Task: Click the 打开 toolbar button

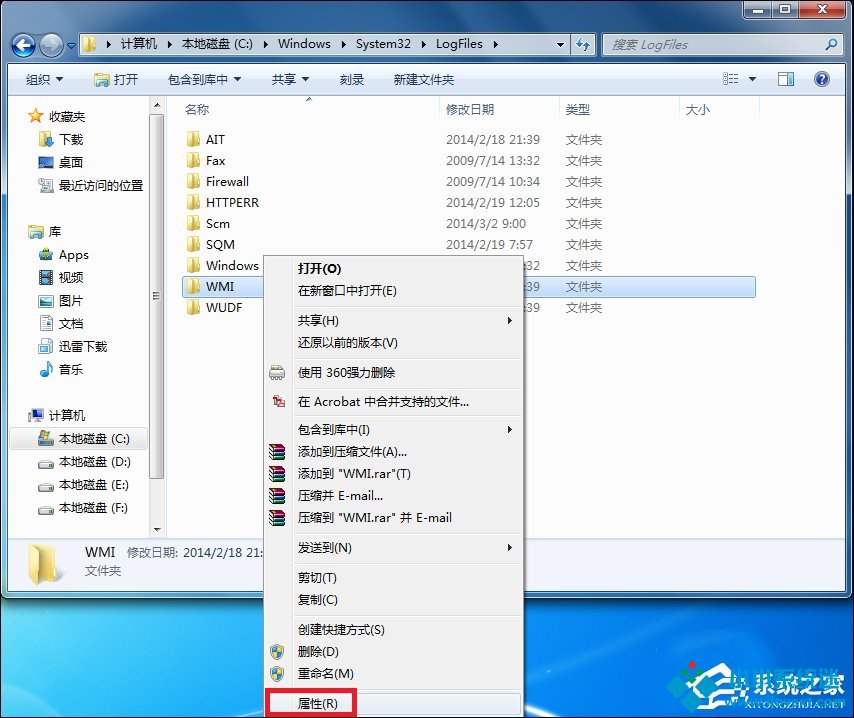Action: click(x=116, y=80)
